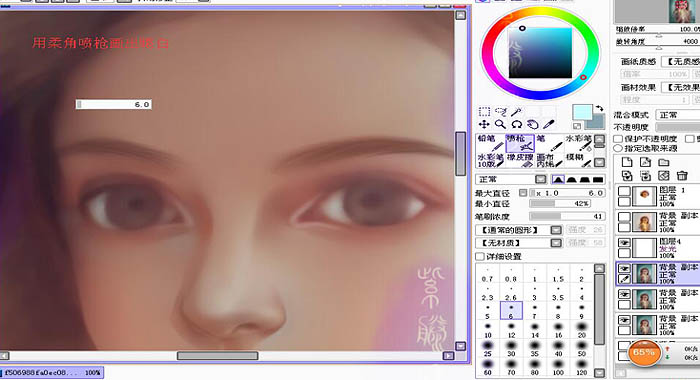Screen dimensions: 700x380
Task: Create a new linework layer
Action: [x=646, y=162]
